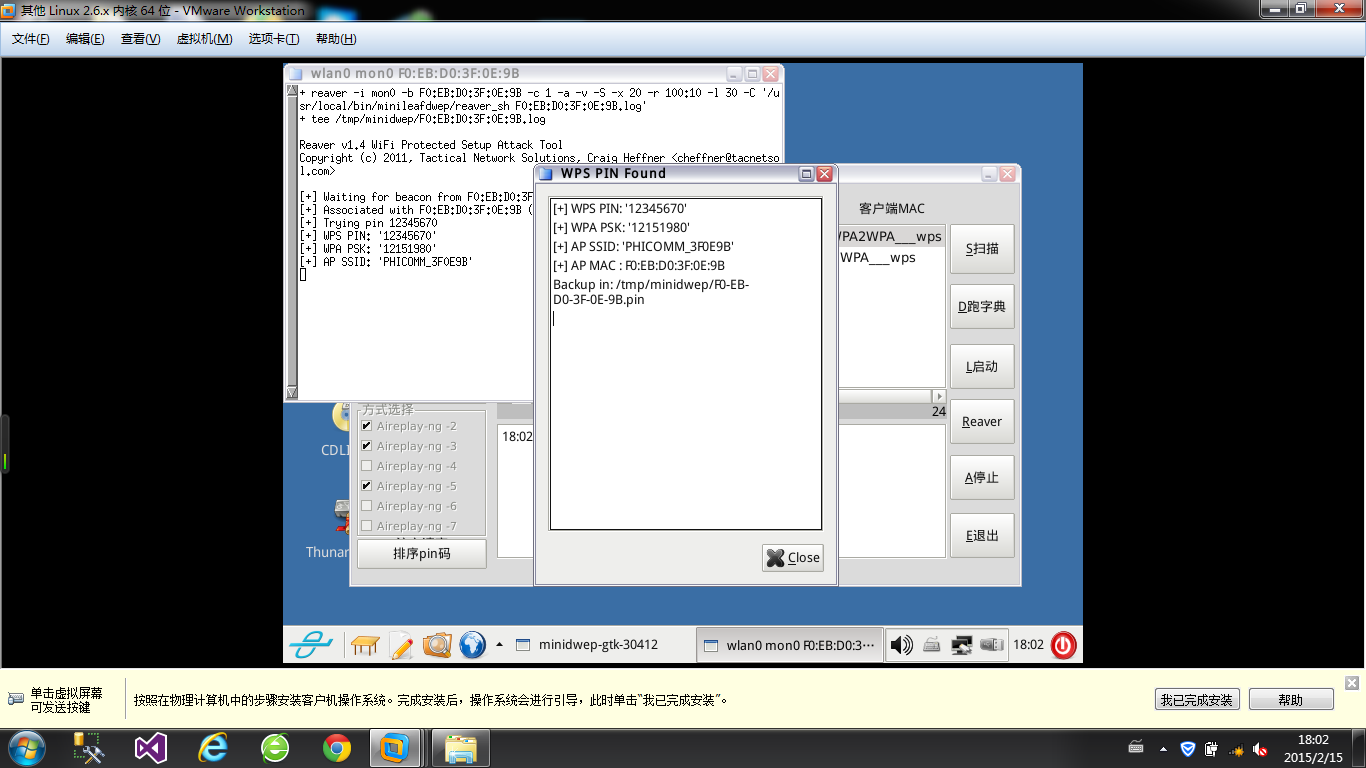Screen dimensions: 1366x768
Task: Open Google Chrome from taskbar
Action: point(337,748)
